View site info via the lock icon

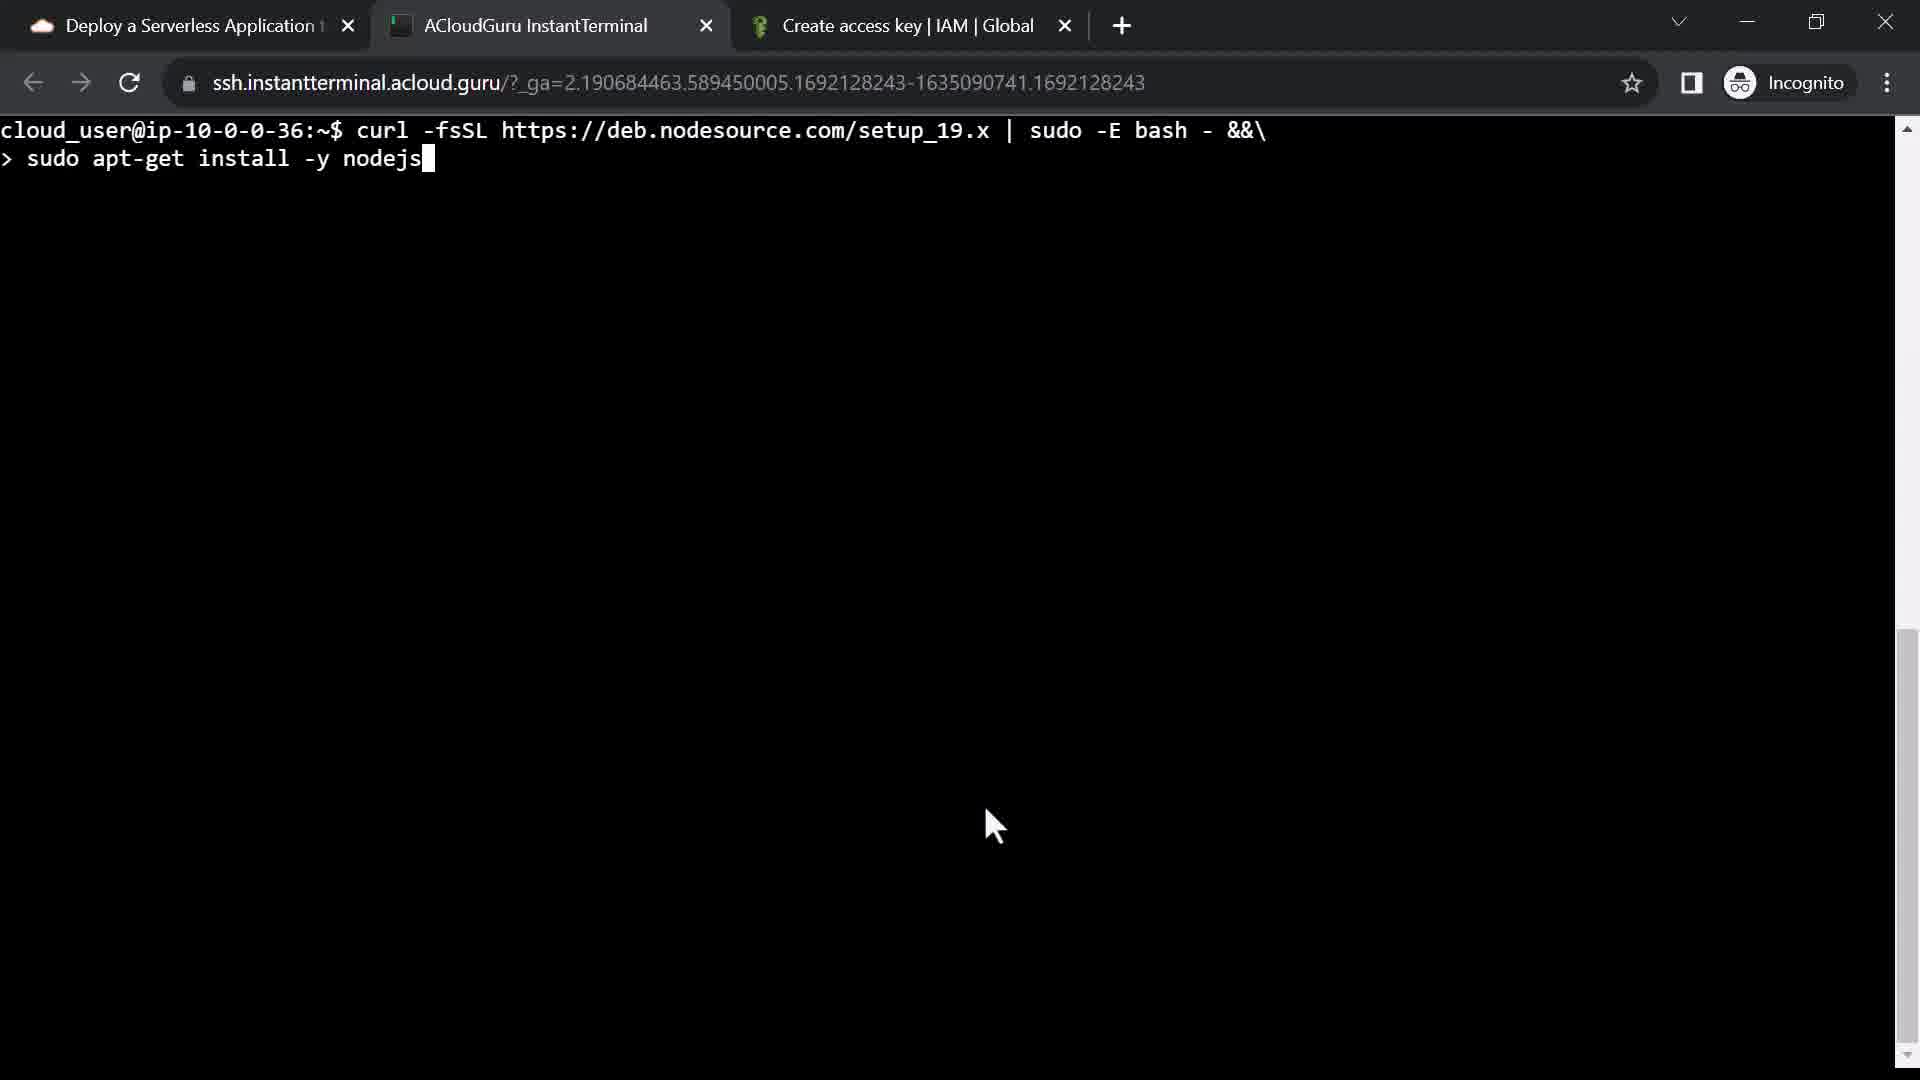click(x=188, y=84)
